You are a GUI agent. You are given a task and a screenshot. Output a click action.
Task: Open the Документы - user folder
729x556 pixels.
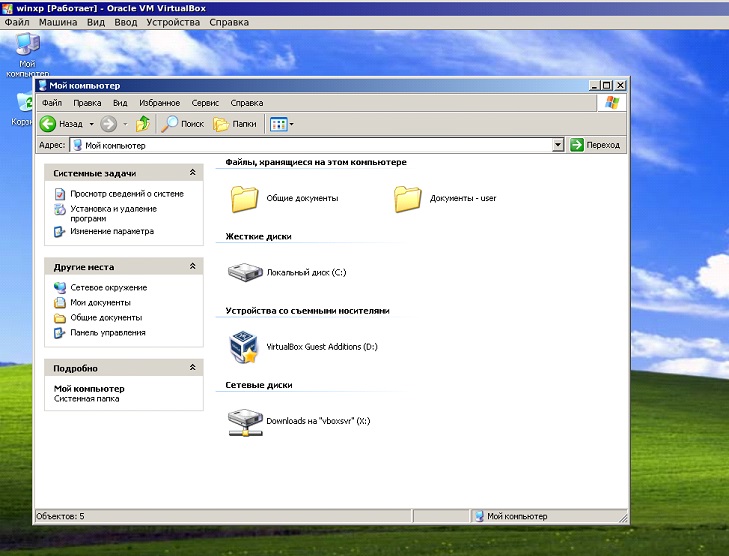pos(408,198)
